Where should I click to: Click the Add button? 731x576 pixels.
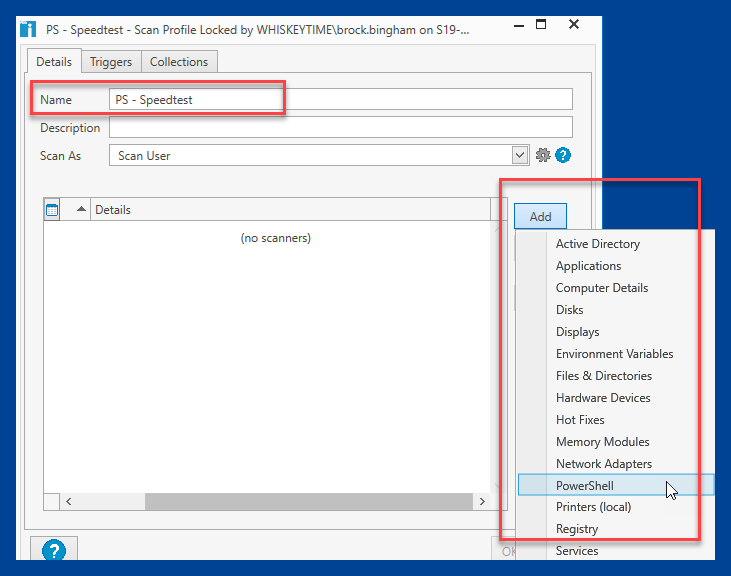point(540,216)
